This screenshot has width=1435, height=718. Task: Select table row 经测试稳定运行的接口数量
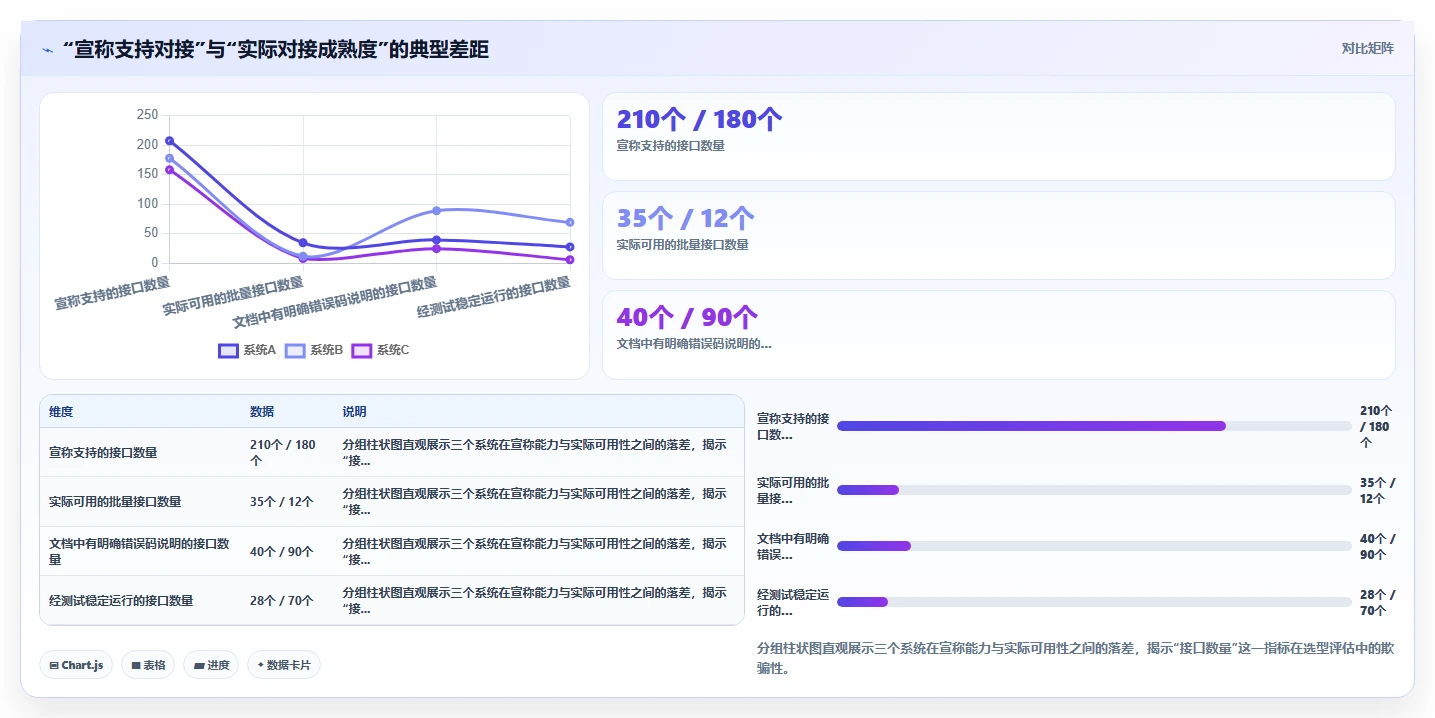click(392, 600)
